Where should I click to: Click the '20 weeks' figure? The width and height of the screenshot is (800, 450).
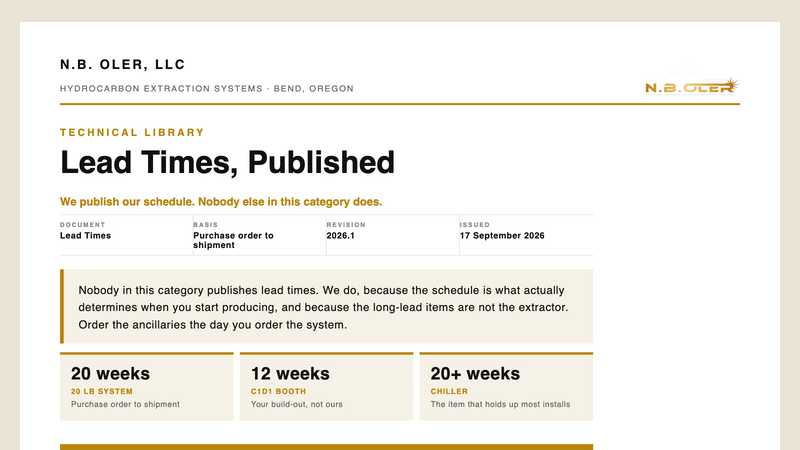[110, 373]
